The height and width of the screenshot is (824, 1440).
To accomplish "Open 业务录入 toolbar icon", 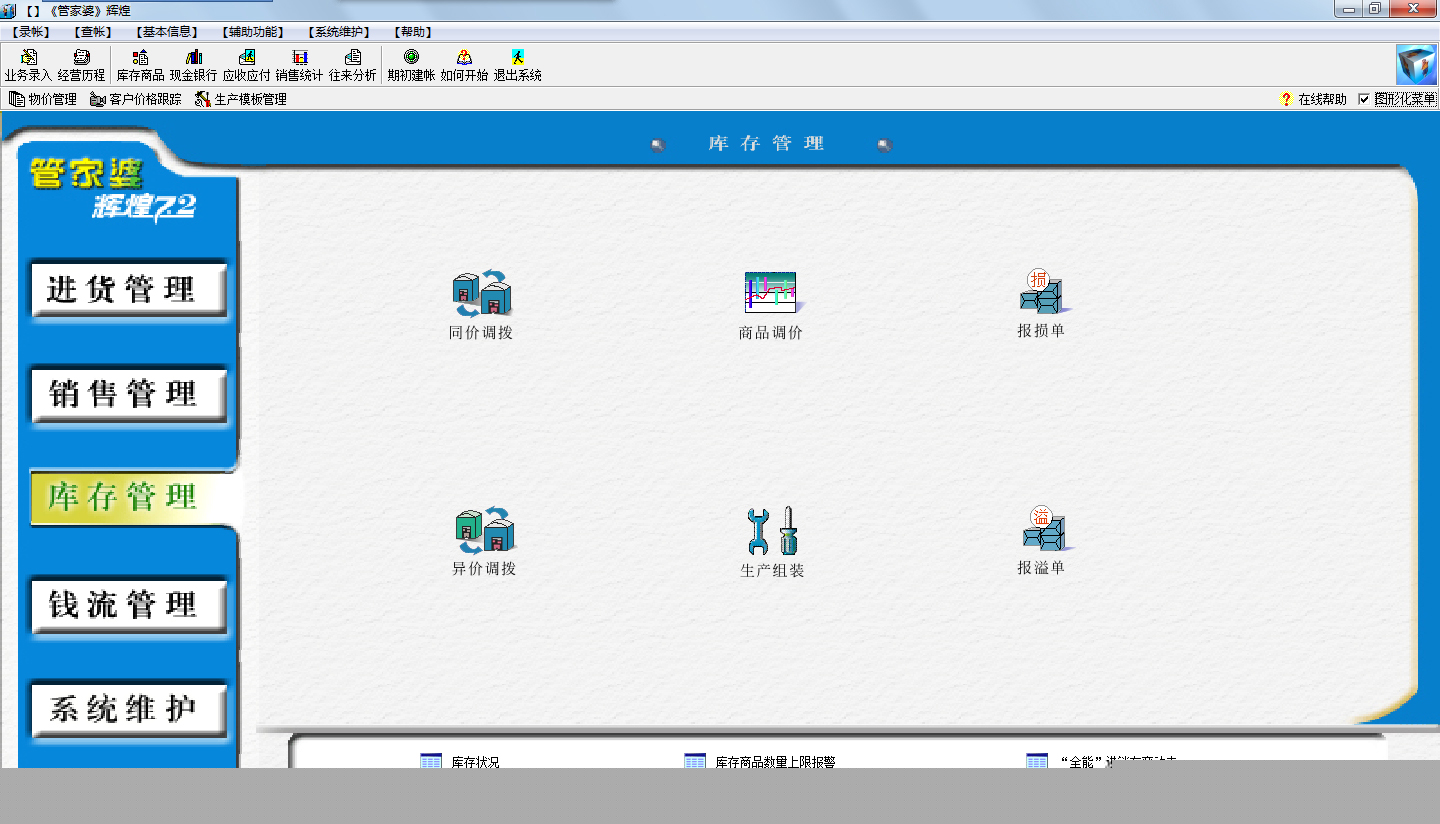I will pyautogui.click(x=28, y=65).
